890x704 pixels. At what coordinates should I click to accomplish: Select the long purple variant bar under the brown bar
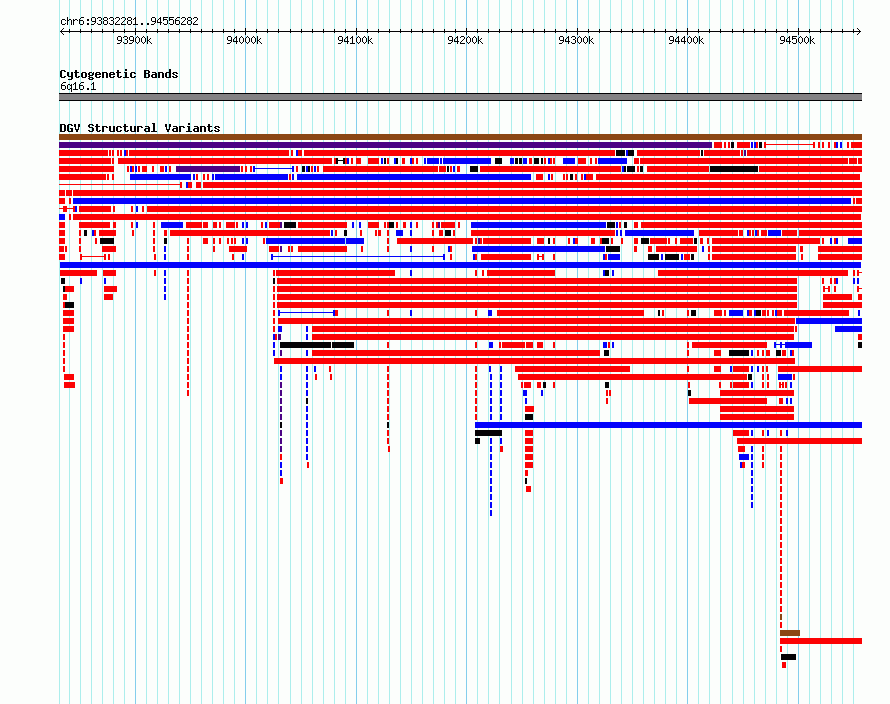coord(385,145)
